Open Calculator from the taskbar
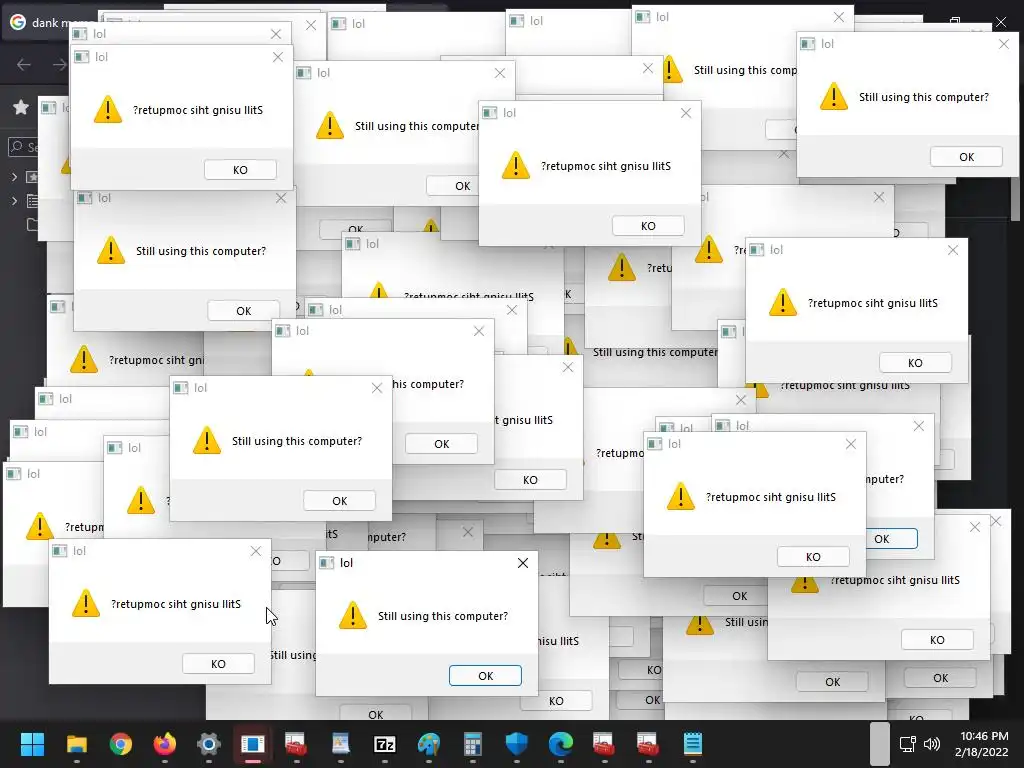1024x768 pixels. tap(472, 744)
